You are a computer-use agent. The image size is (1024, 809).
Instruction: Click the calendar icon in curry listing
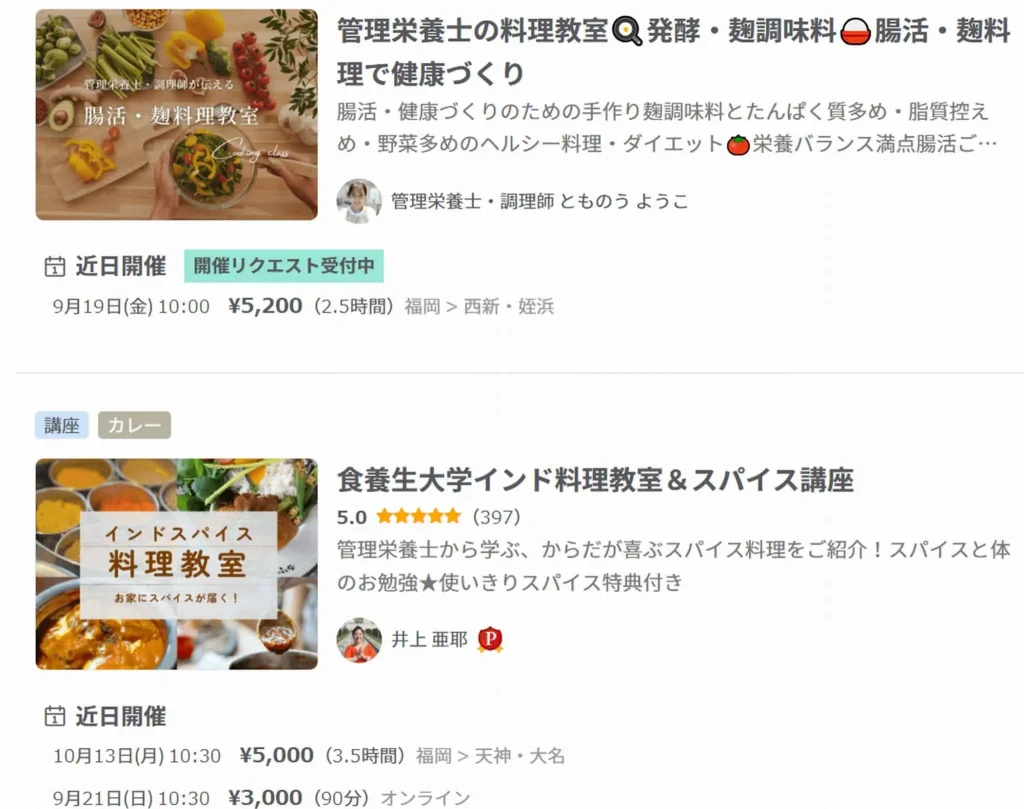click(55, 716)
